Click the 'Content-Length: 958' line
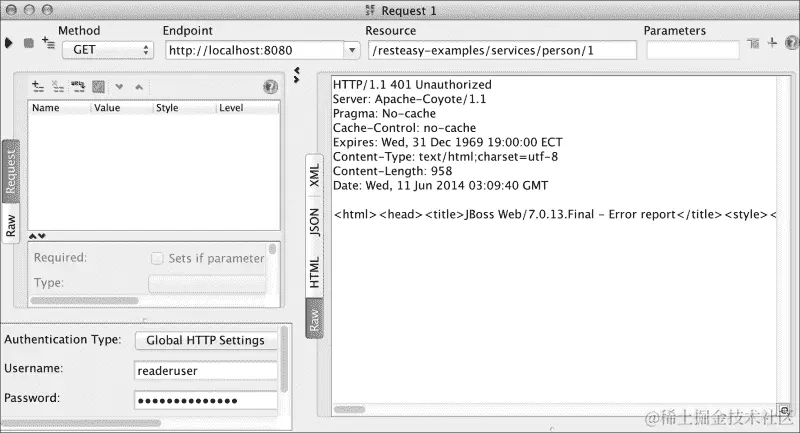 [392, 171]
